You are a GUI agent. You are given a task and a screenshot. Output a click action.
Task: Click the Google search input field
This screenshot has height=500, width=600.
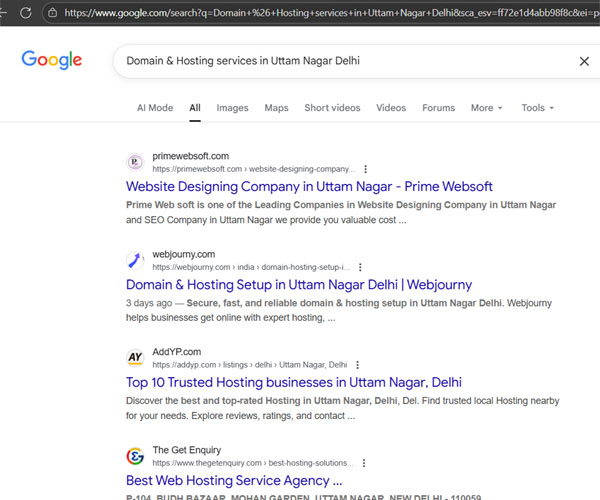(x=340, y=61)
